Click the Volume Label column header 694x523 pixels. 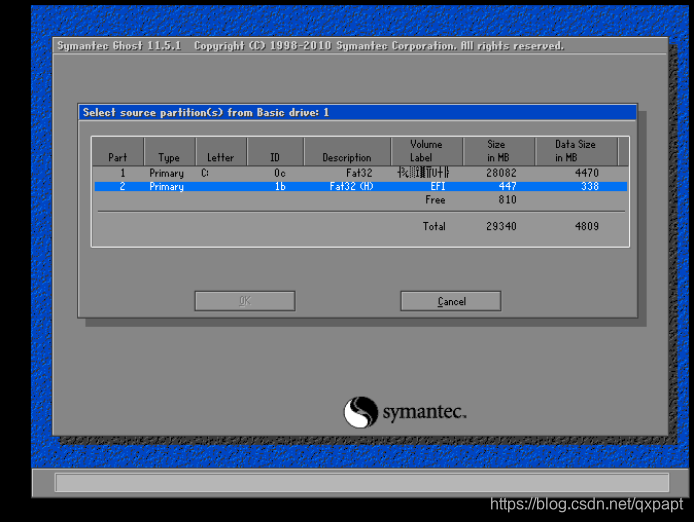(426, 151)
